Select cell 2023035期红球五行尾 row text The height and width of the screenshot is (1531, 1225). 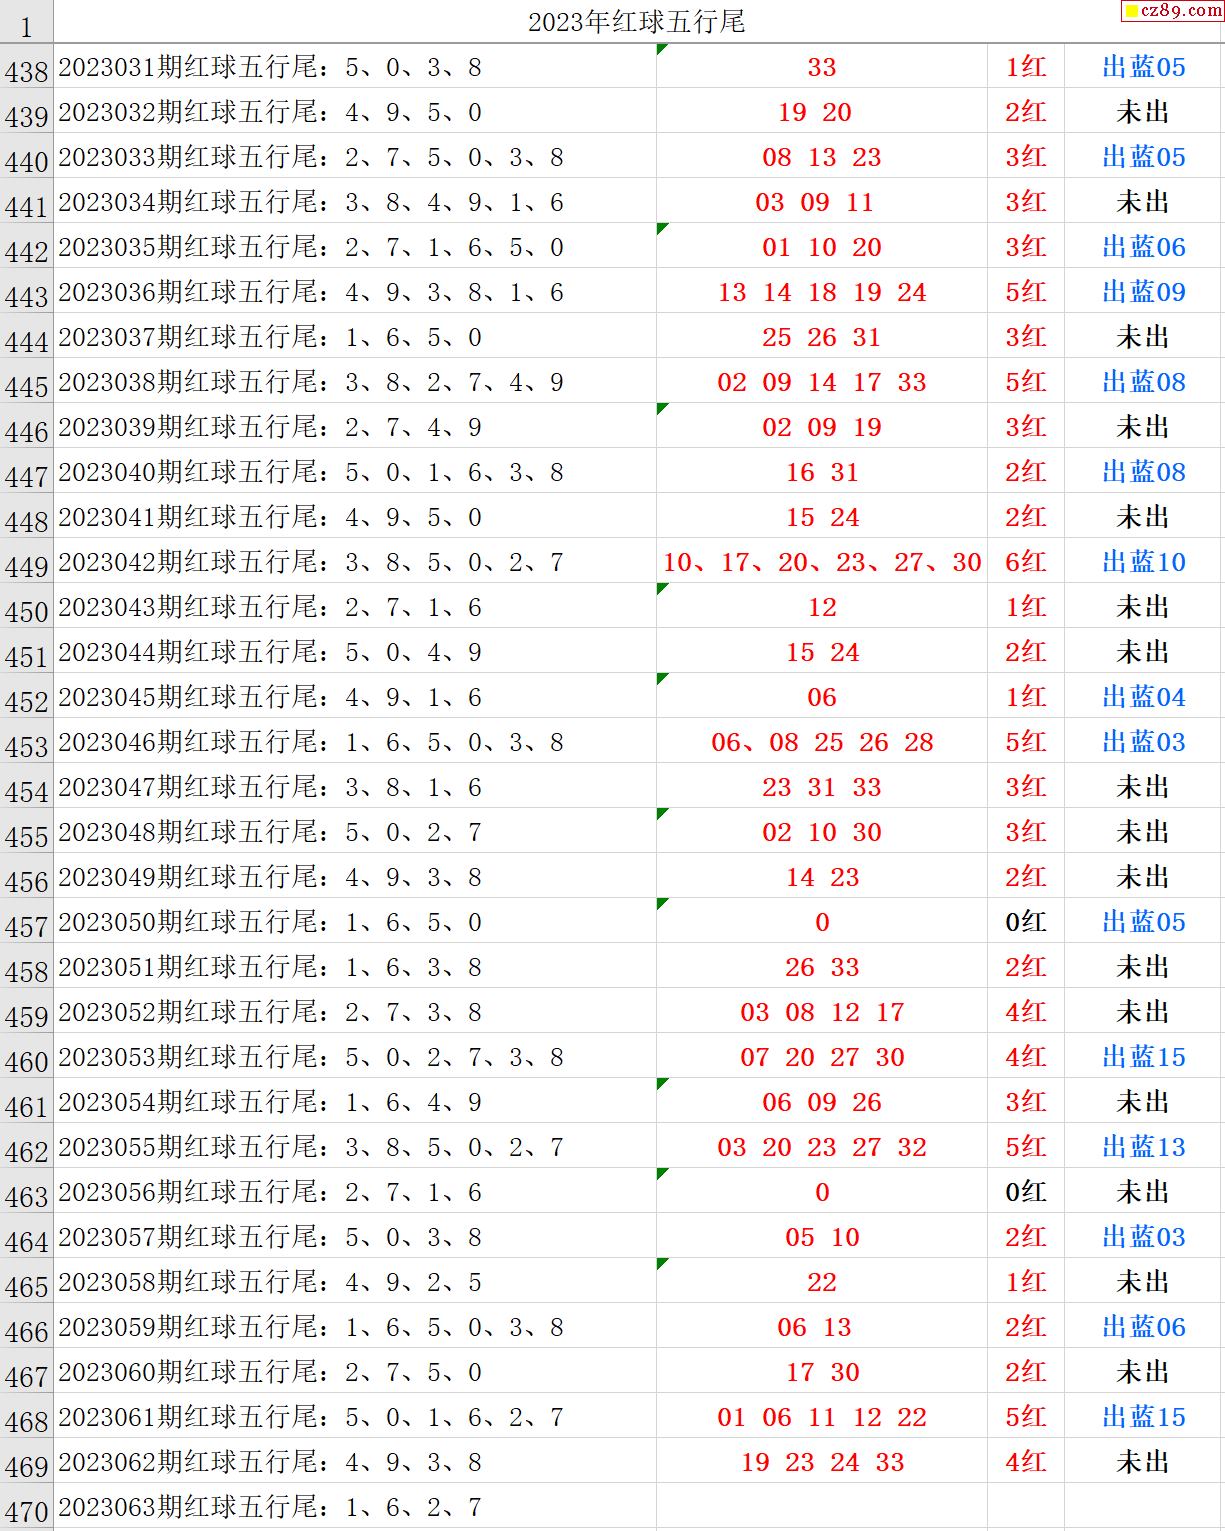pos(355,247)
